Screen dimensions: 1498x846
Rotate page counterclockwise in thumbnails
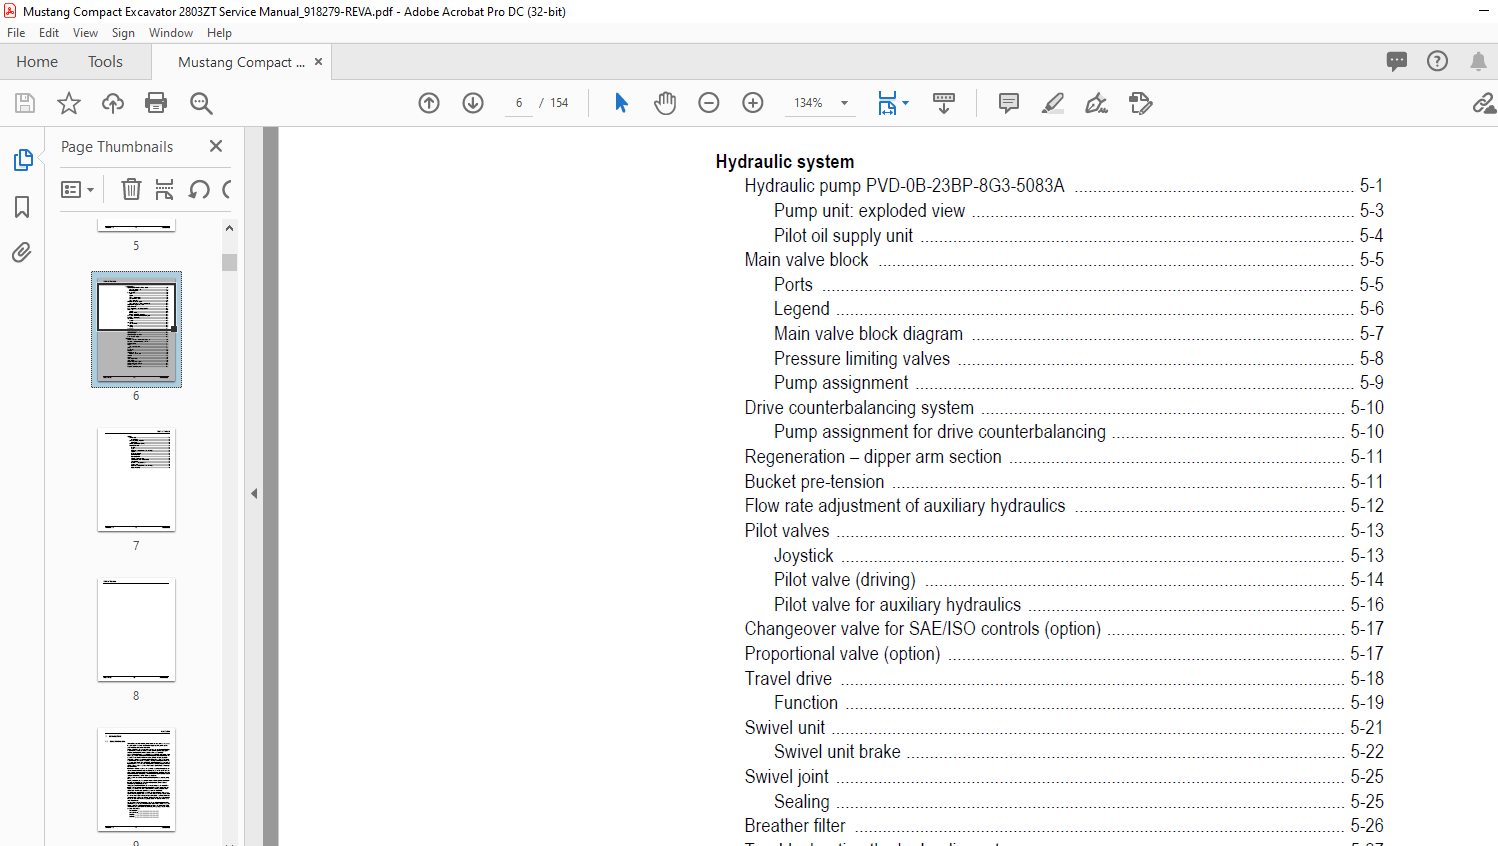click(199, 189)
